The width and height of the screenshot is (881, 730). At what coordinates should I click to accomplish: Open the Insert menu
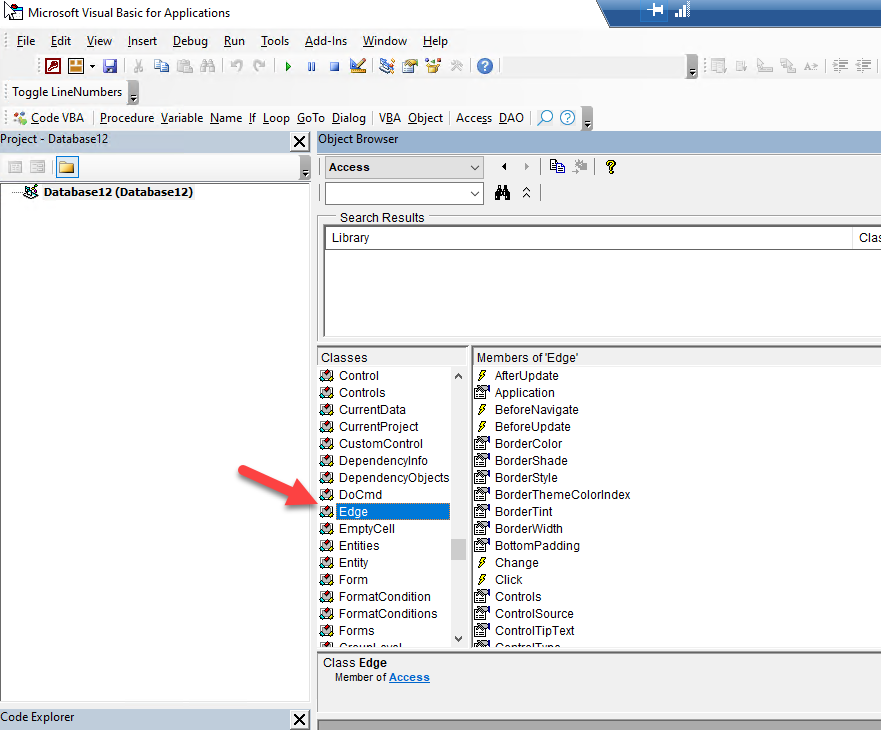(x=142, y=41)
